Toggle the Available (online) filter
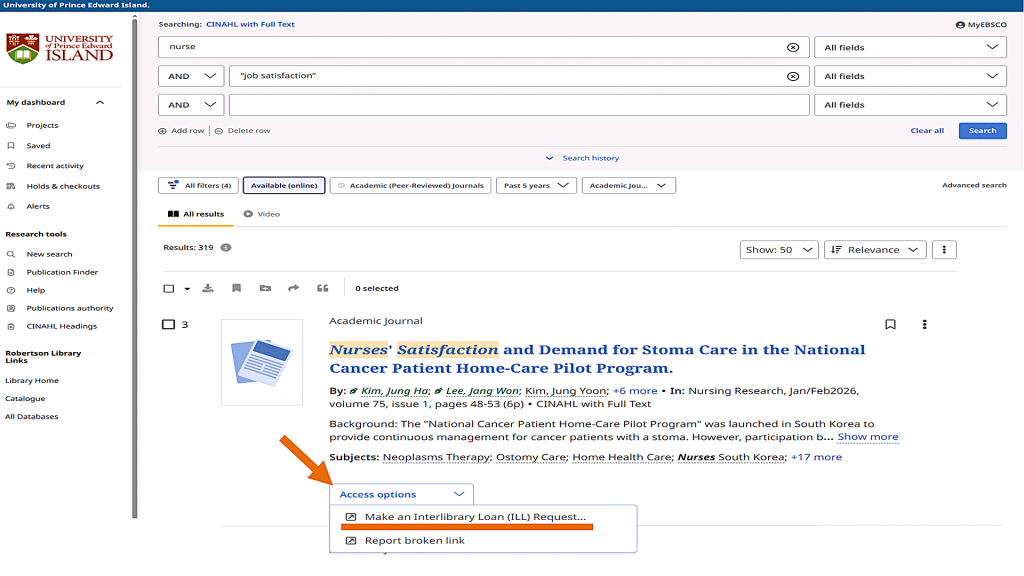Image resolution: width=1024 pixels, height=576 pixels. [284, 185]
